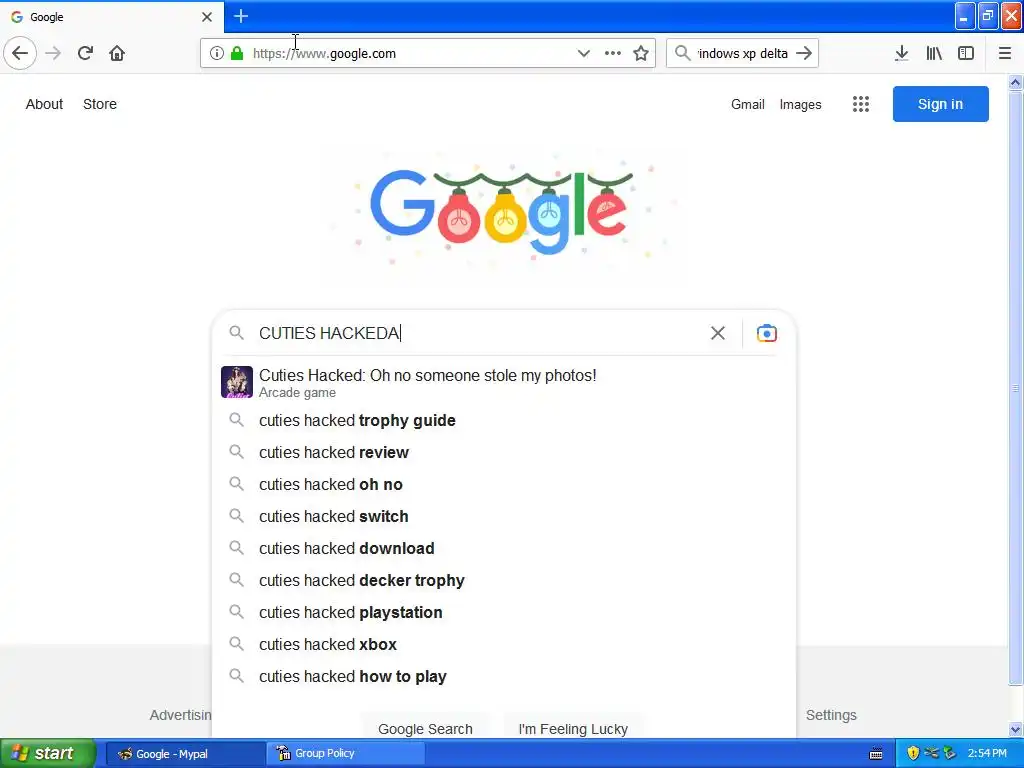1024x768 pixels.
Task: Choose suggestion cuties hacked xbox
Action: [504, 645]
